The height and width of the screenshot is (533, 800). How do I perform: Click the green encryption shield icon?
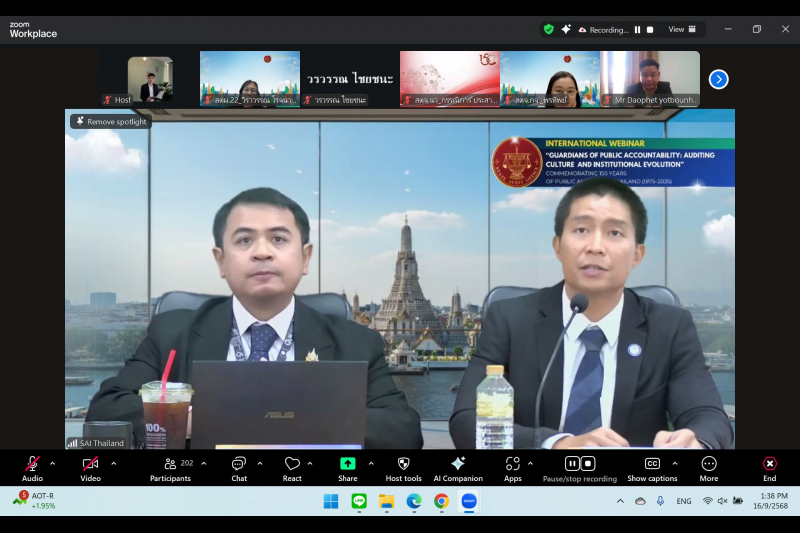click(548, 30)
